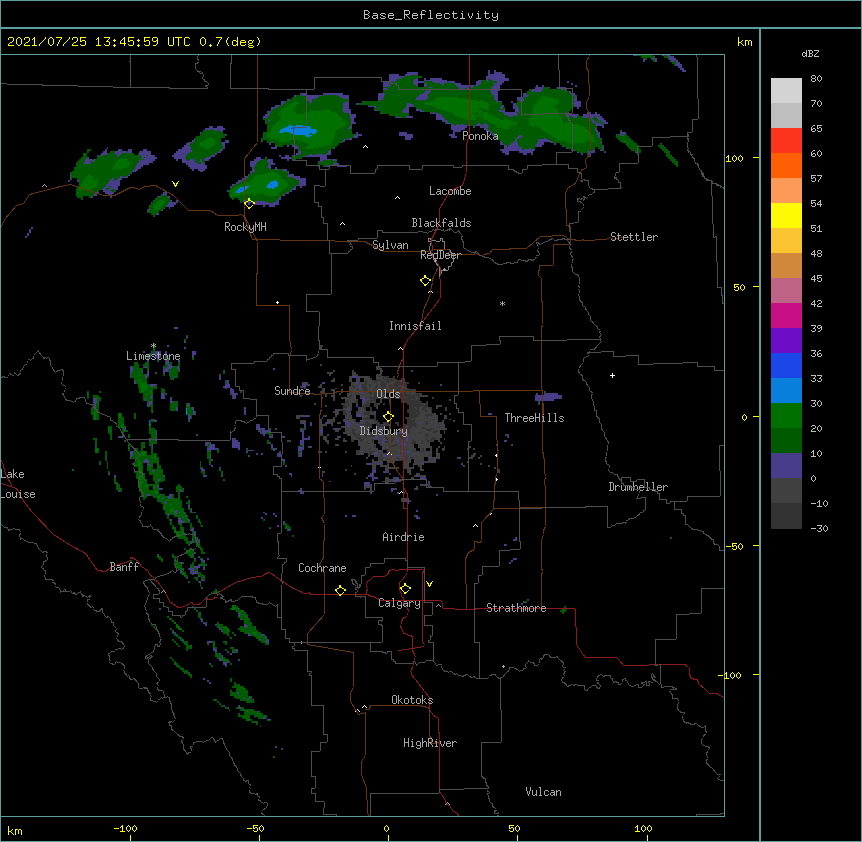This screenshot has width=862, height=842.
Task: Click the asterisk marker above Limestone label
Action: (153, 346)
